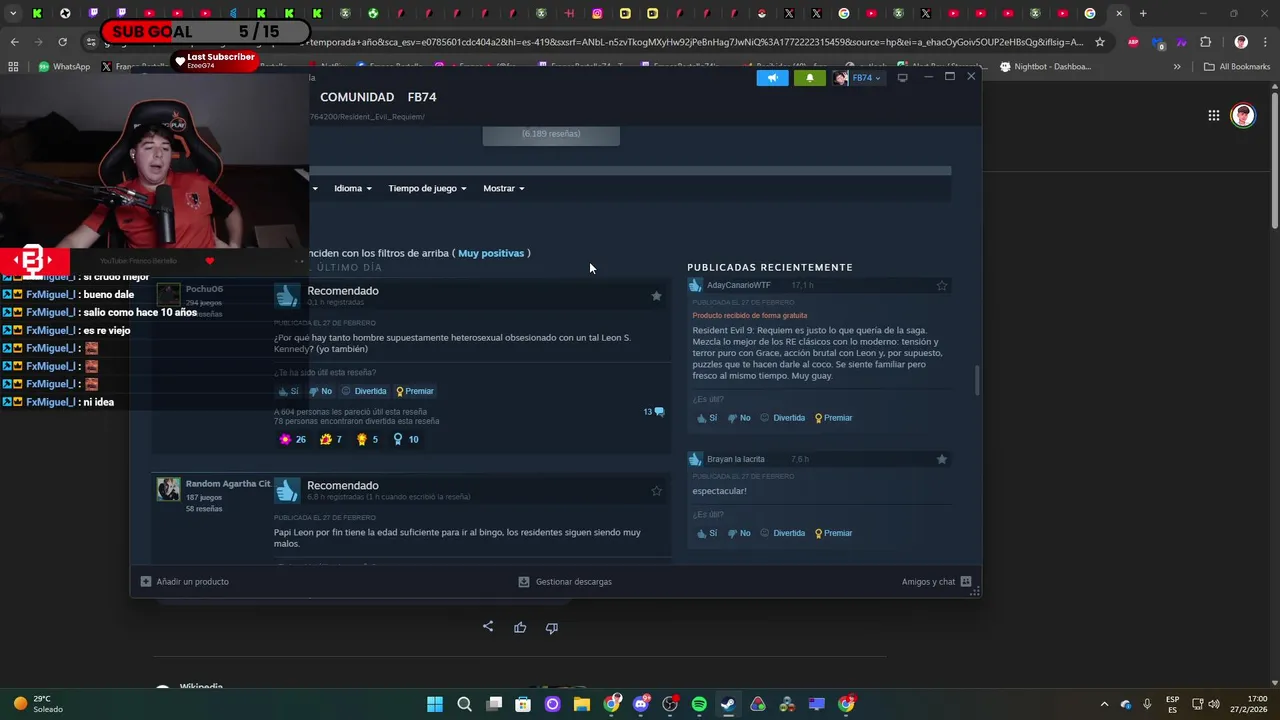This screenshot has width=1280, height=720.
Task: Mark the espectacular! review as Divertida
Action: tap(782, 533)
